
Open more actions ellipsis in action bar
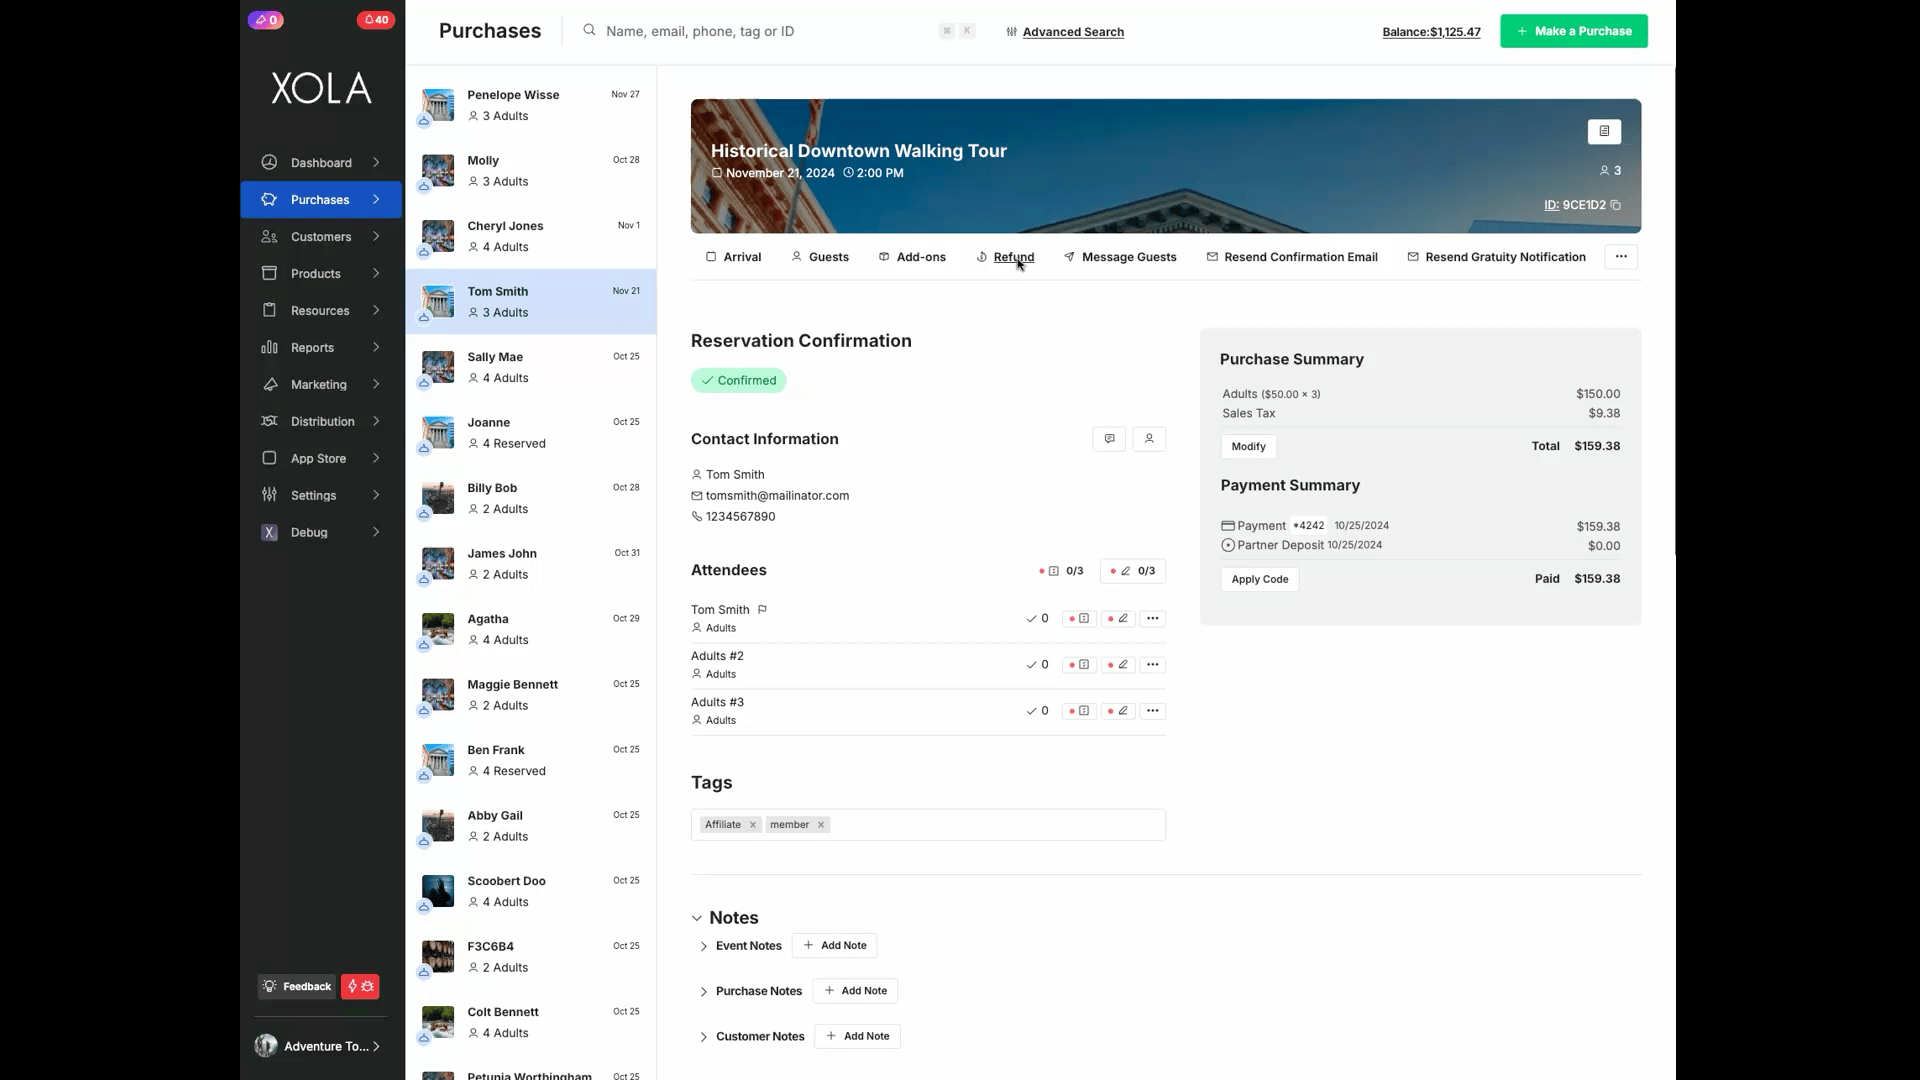tap(1621, 257)
